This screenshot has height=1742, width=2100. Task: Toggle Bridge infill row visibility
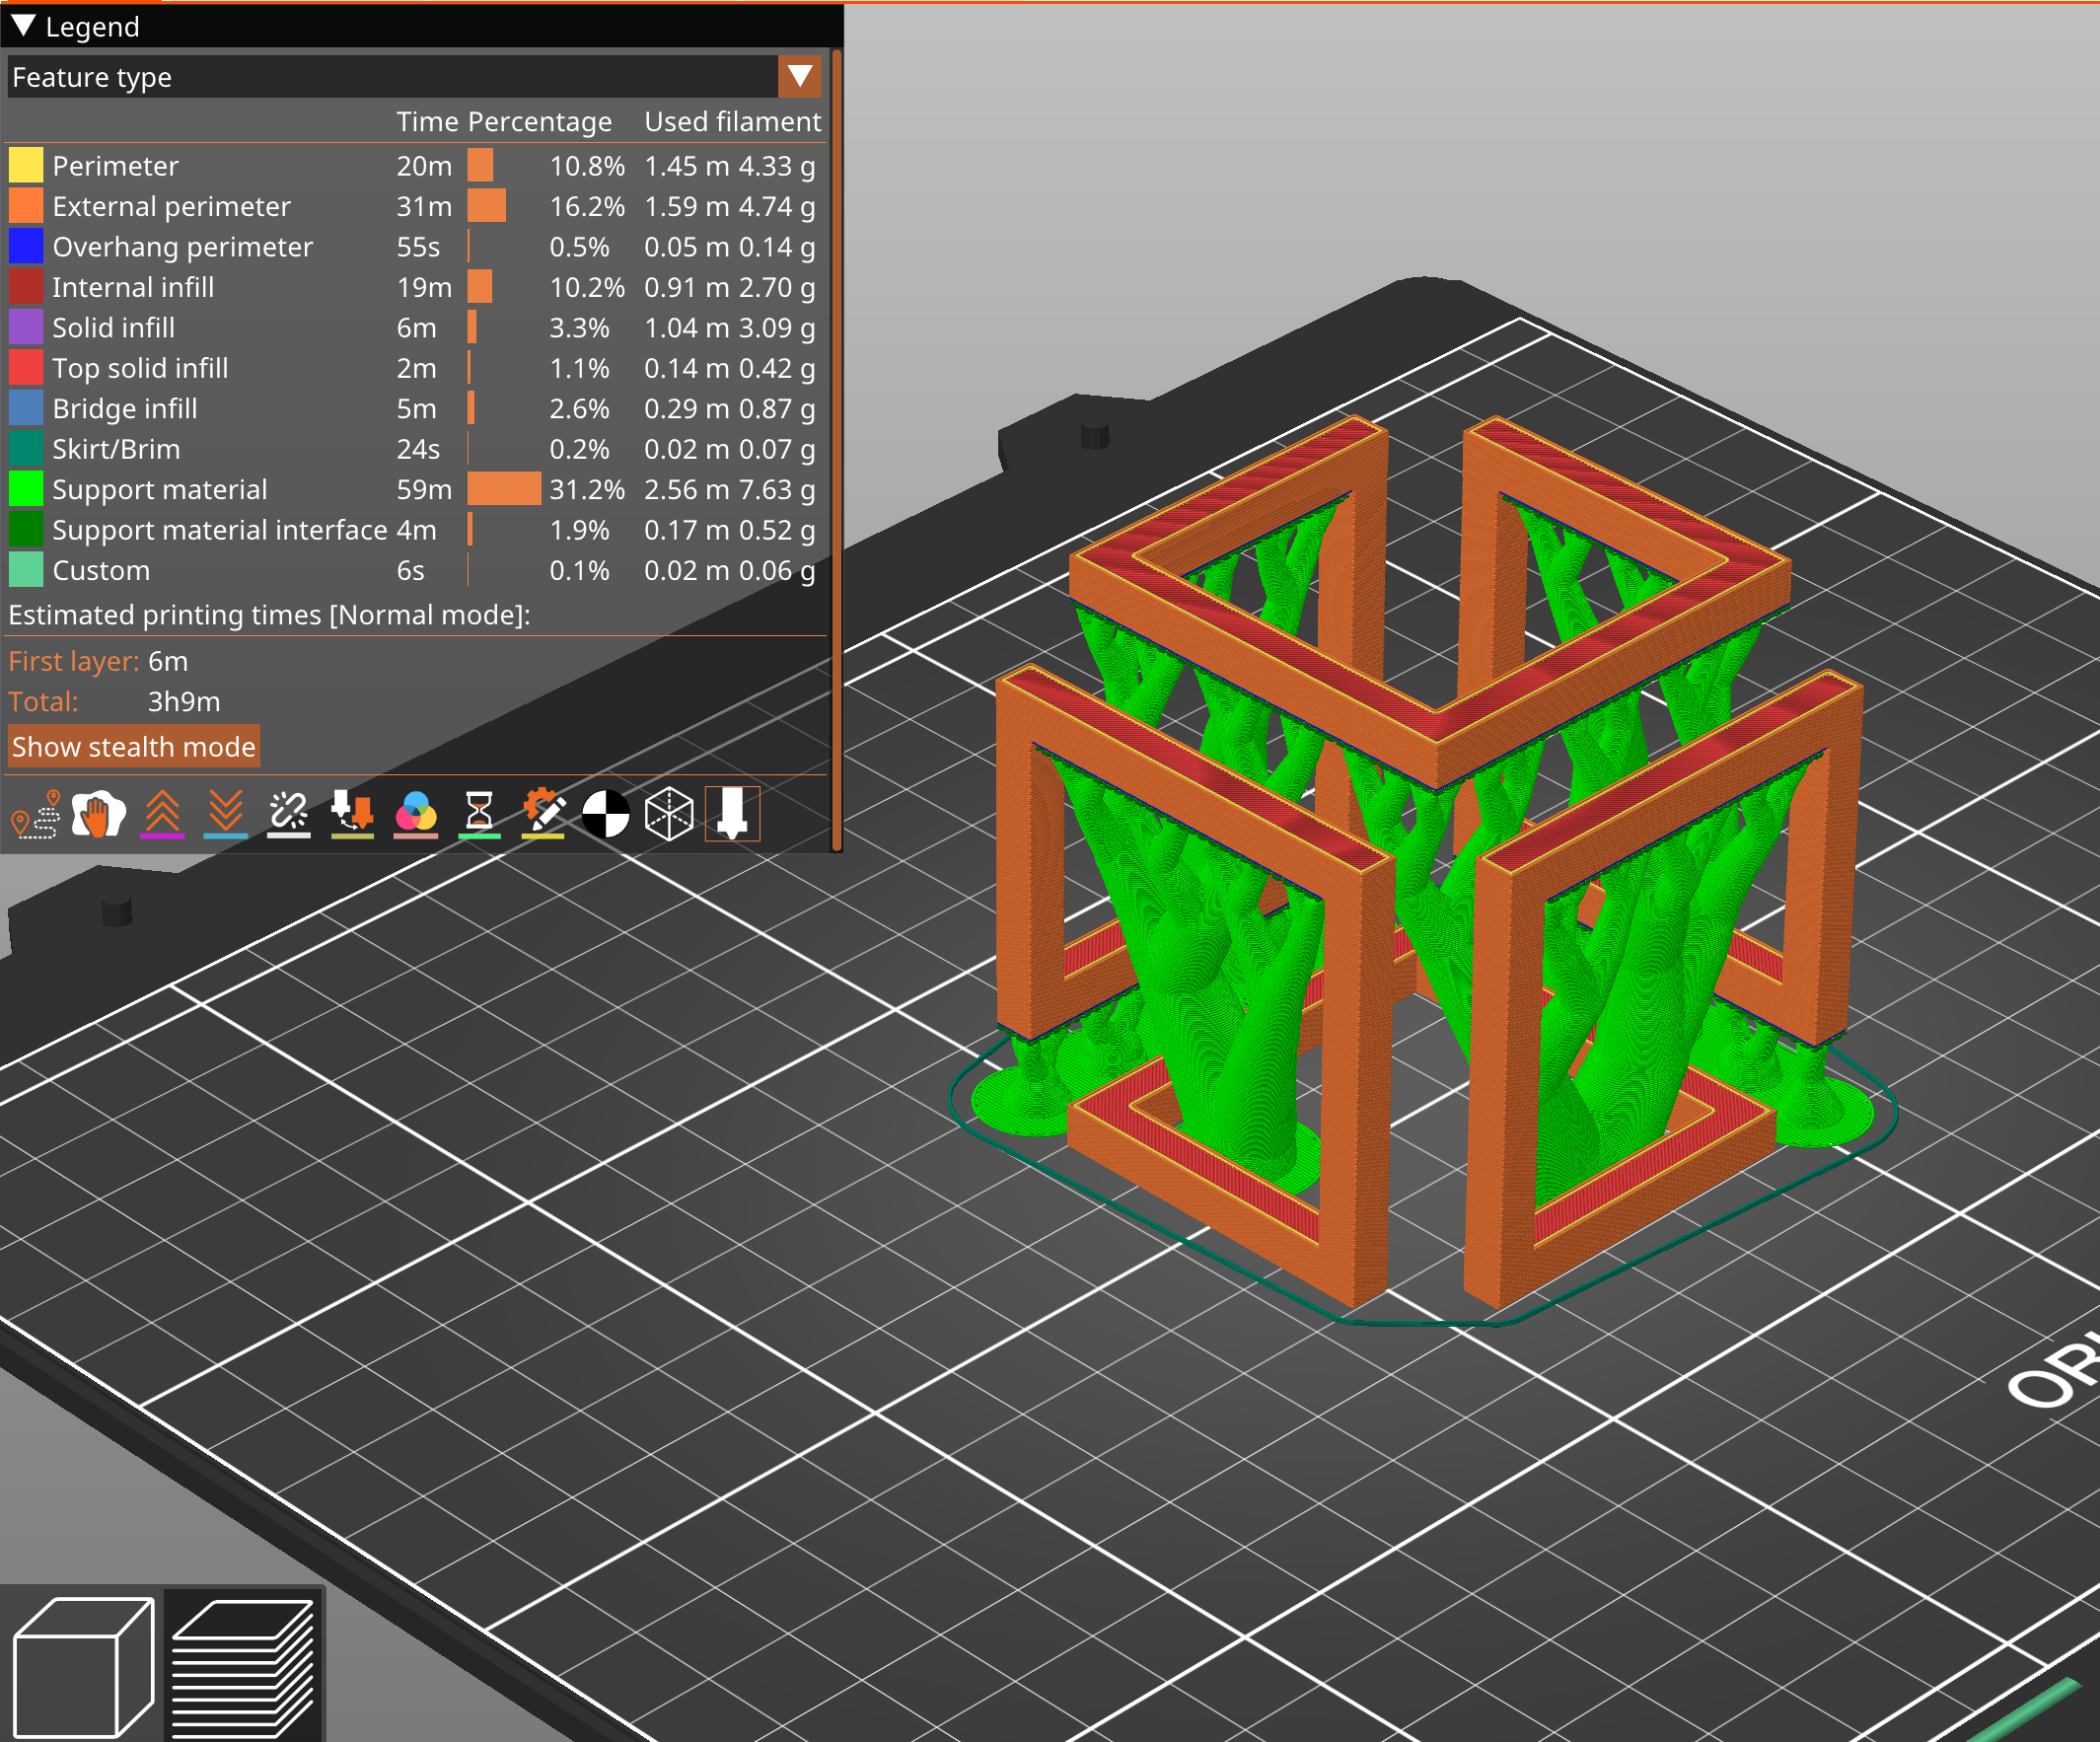tap(414, 408)
